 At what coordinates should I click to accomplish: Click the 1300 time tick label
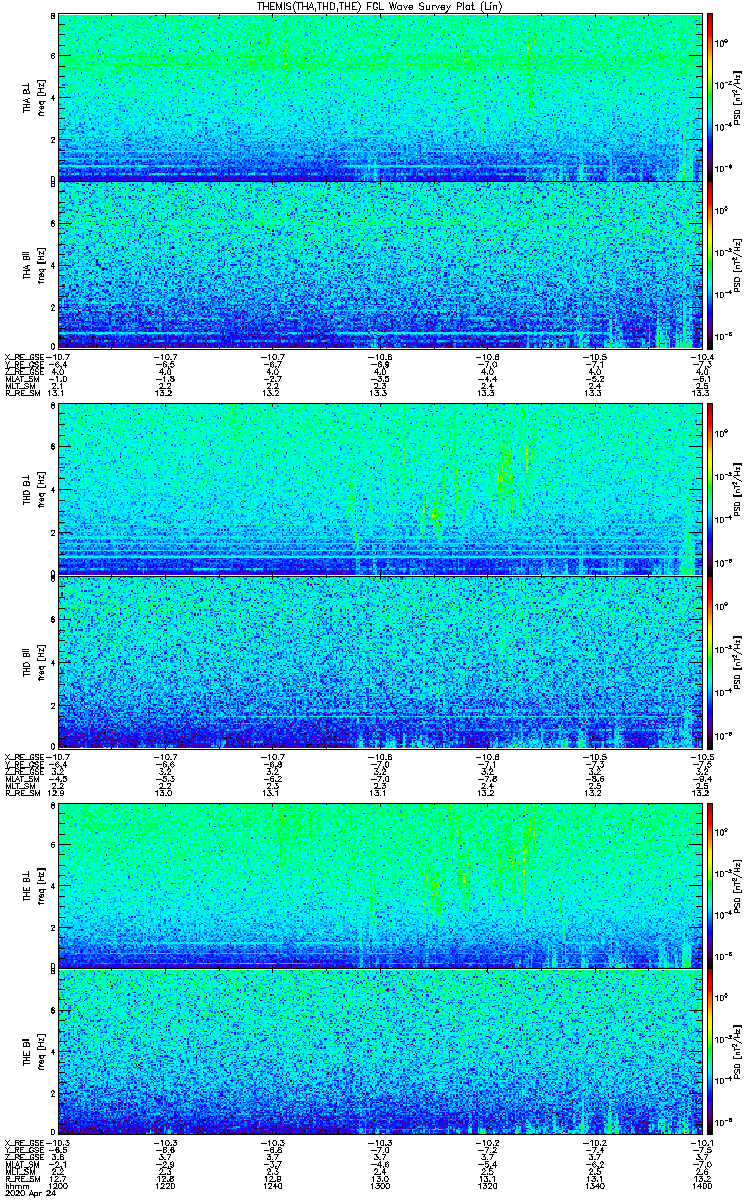(x=379, y=1184)
